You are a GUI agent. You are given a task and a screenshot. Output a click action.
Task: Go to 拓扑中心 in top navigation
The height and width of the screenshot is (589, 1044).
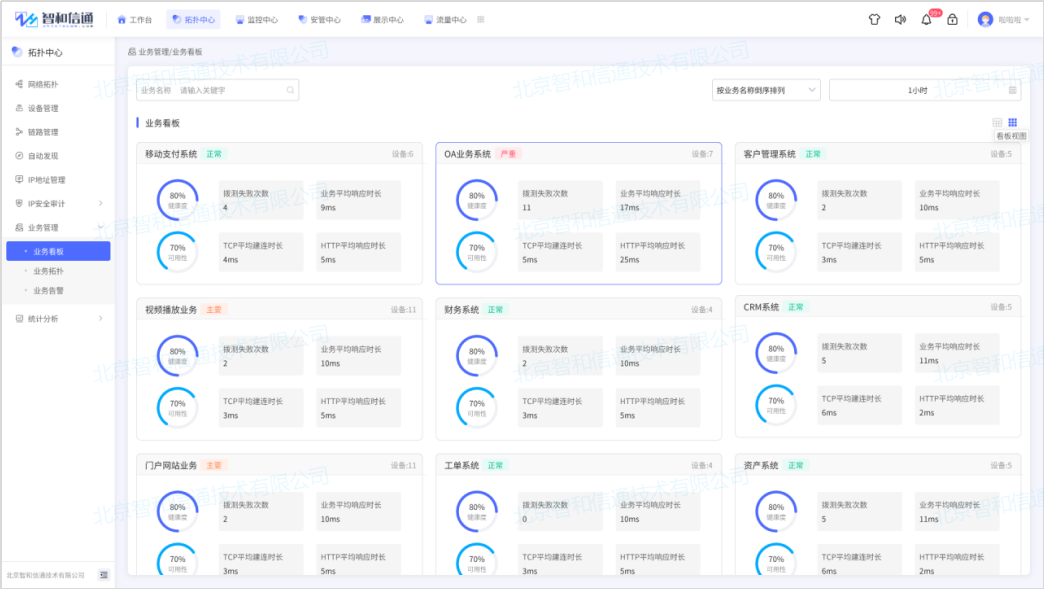[193, 19]
